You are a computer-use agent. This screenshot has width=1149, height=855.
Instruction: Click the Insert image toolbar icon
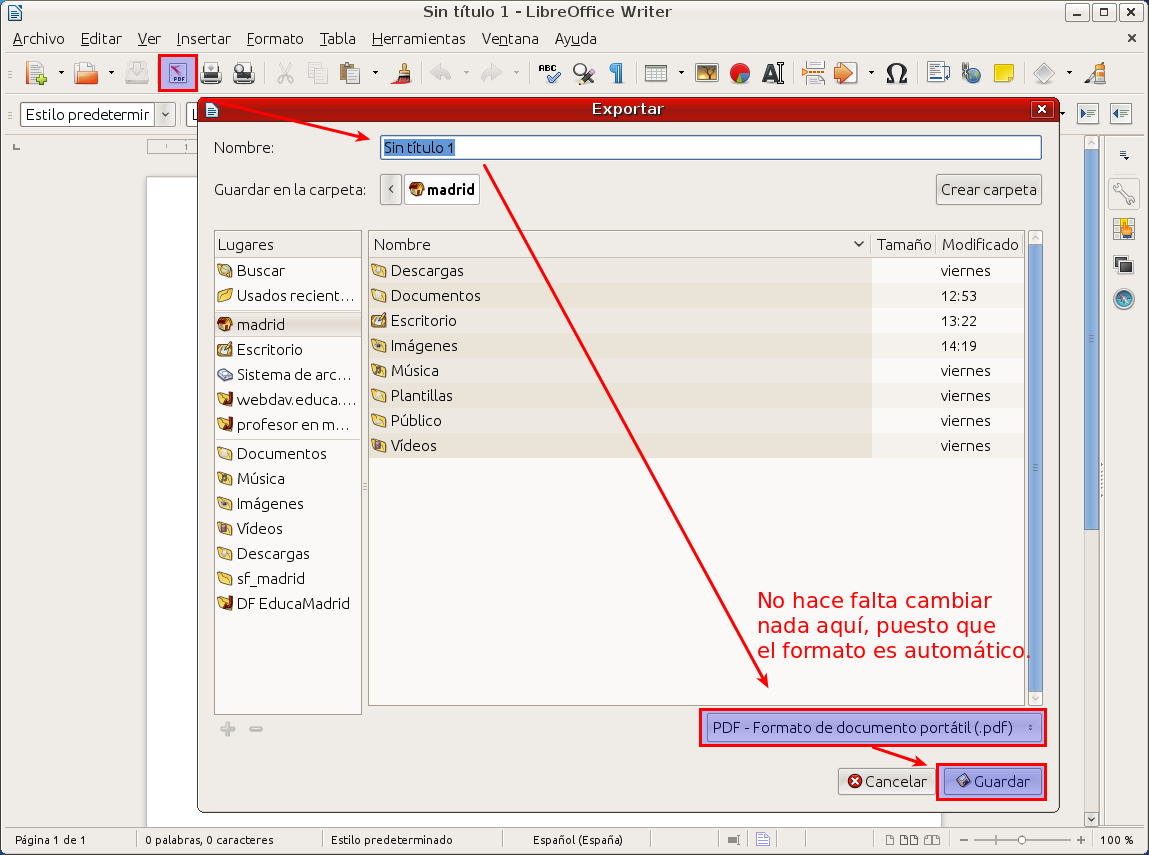click(705, 73)
